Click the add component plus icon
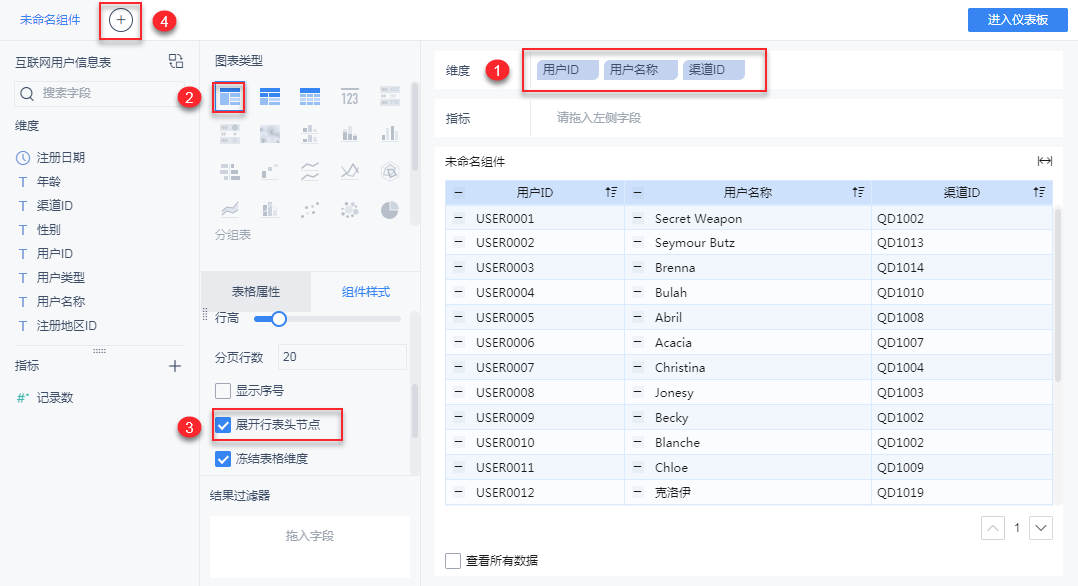 pyautogui.click(x=121, y=21)
